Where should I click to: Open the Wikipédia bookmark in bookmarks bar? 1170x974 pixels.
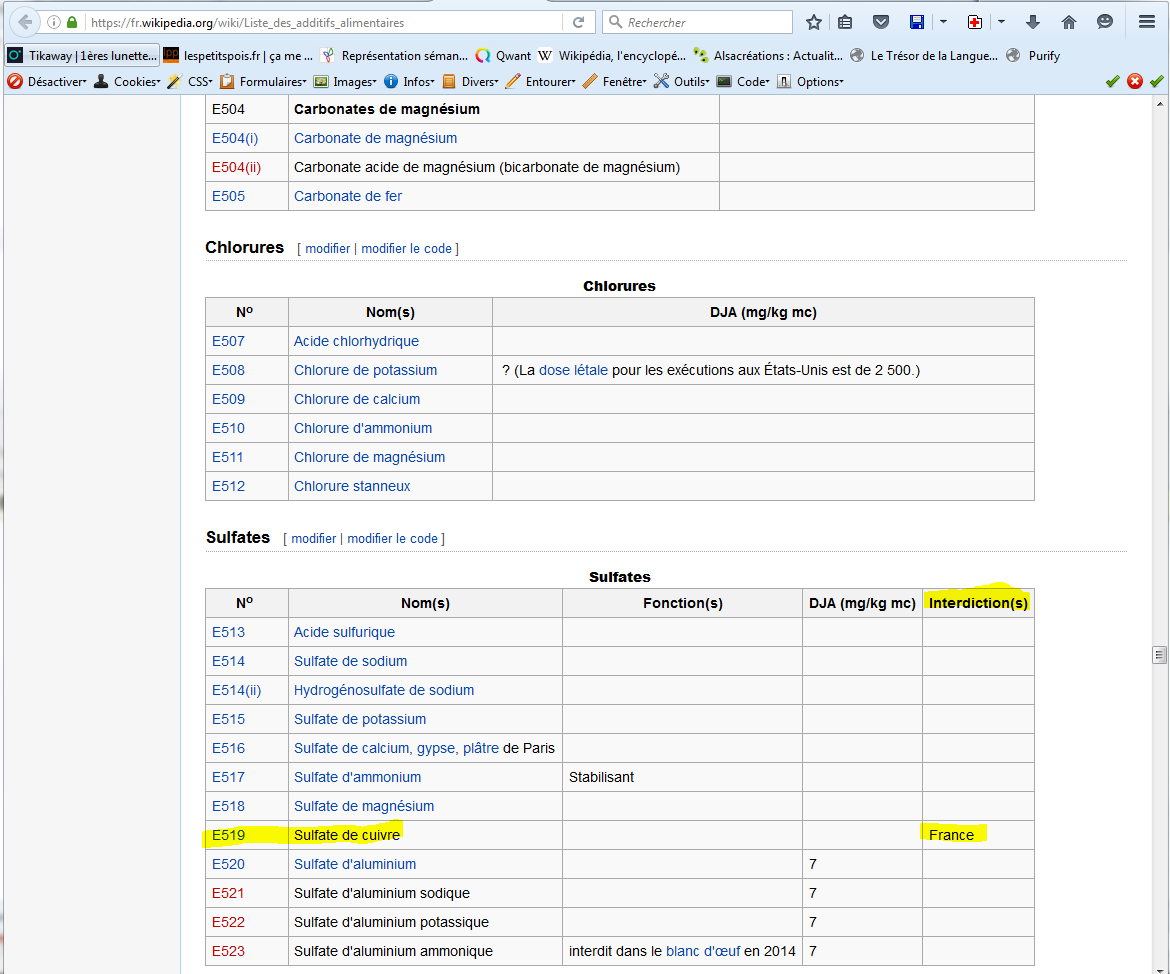612,56
